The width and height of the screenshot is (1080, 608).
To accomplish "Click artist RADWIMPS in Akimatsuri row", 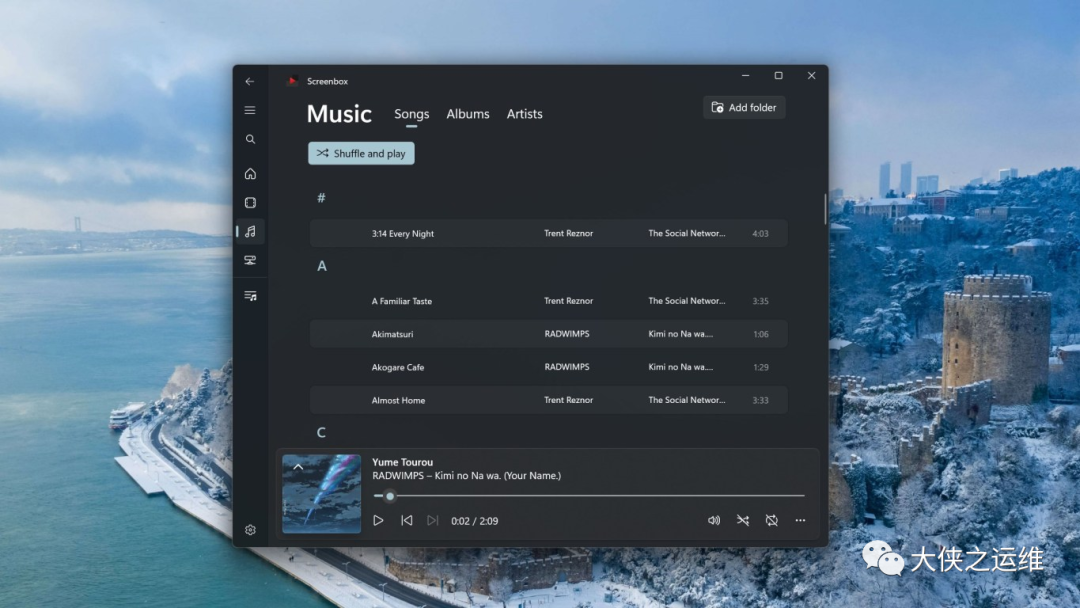I will click(x=567, y=334).
